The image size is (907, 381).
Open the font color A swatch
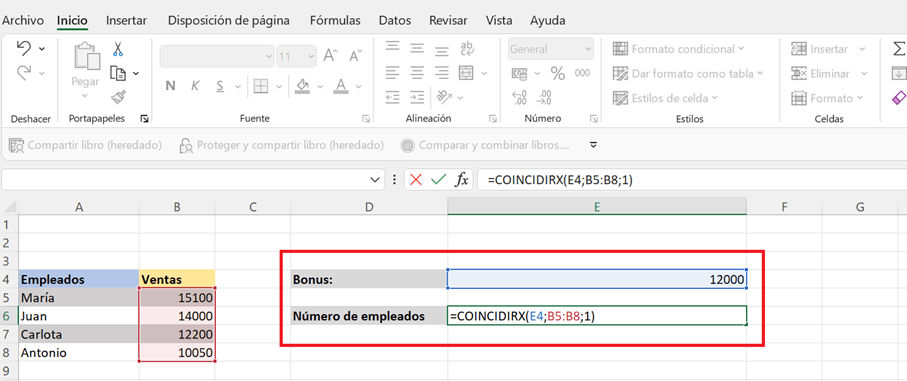[x=341, y=86]
